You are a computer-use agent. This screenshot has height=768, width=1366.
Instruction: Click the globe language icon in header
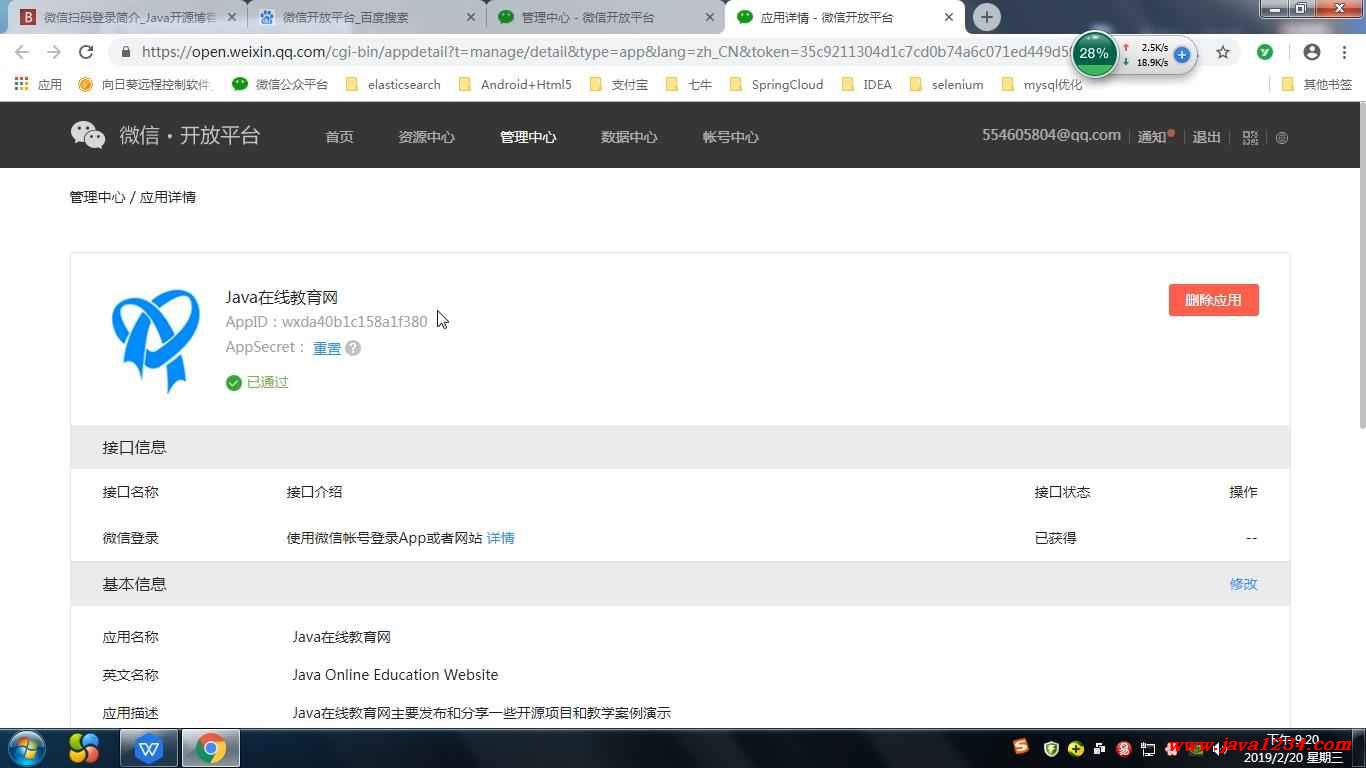pos(1282,138)
